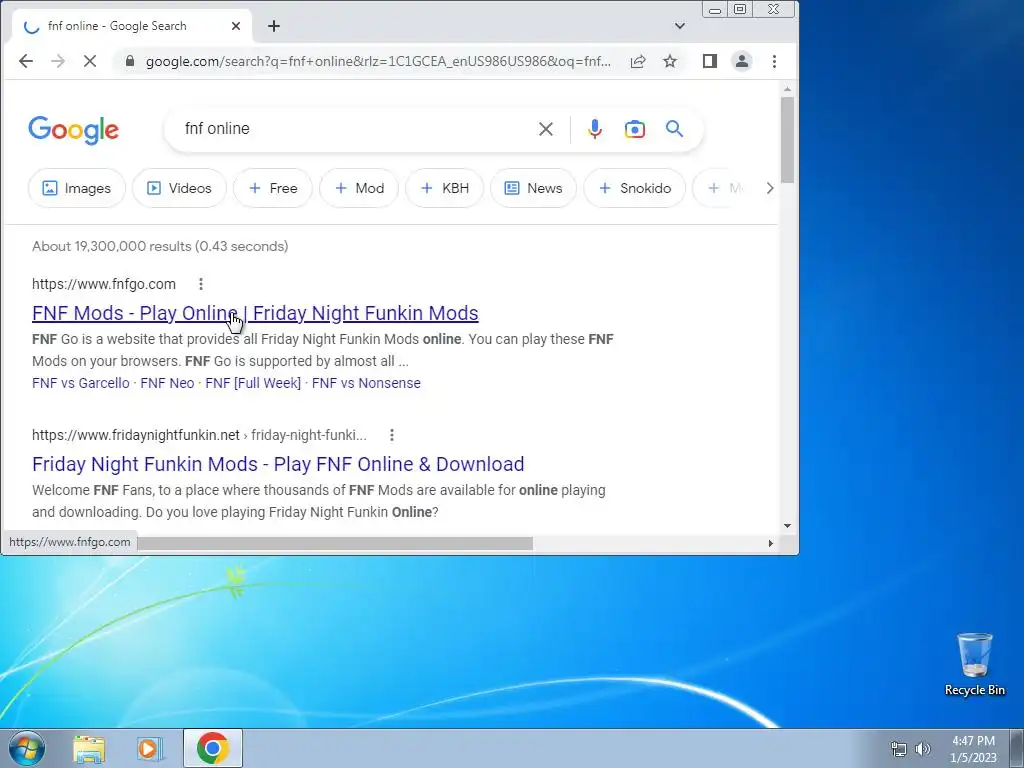This screenshot has height=768, width=1024.
Task: View site info via the padlock icon
Action: pos(130,61)
